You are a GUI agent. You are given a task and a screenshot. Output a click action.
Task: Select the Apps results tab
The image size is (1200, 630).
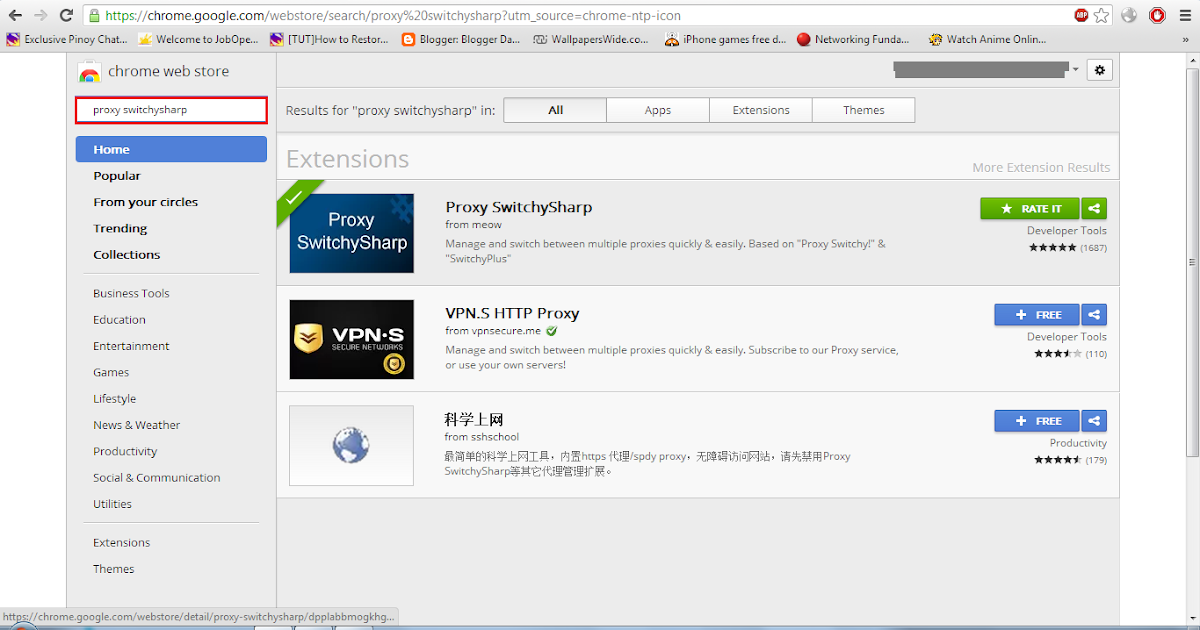[x=658, y=110]
